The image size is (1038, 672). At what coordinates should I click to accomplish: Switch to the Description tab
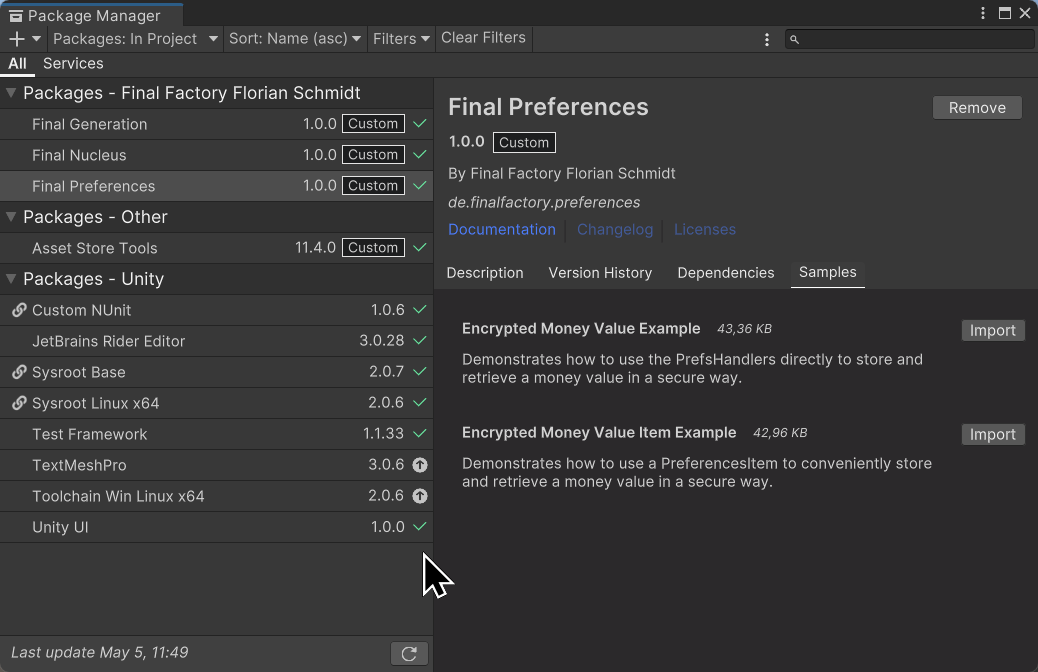point(485,273)
